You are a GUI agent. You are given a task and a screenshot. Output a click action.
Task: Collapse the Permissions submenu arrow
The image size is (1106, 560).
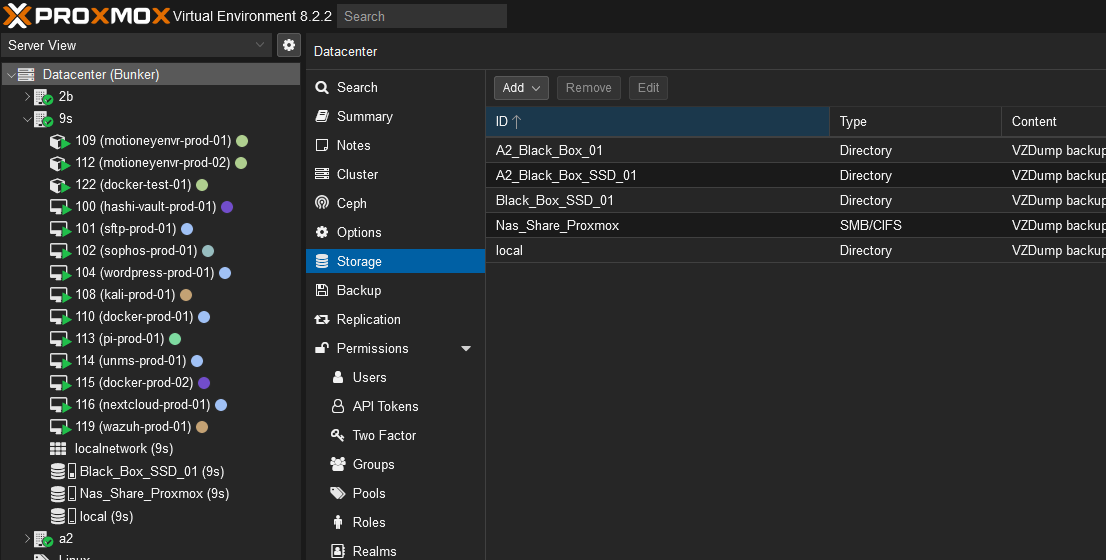coord(466,348)
